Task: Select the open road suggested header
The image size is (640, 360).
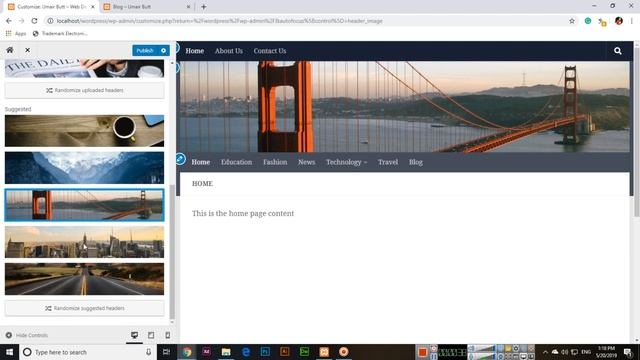Action: pos(84,279)
